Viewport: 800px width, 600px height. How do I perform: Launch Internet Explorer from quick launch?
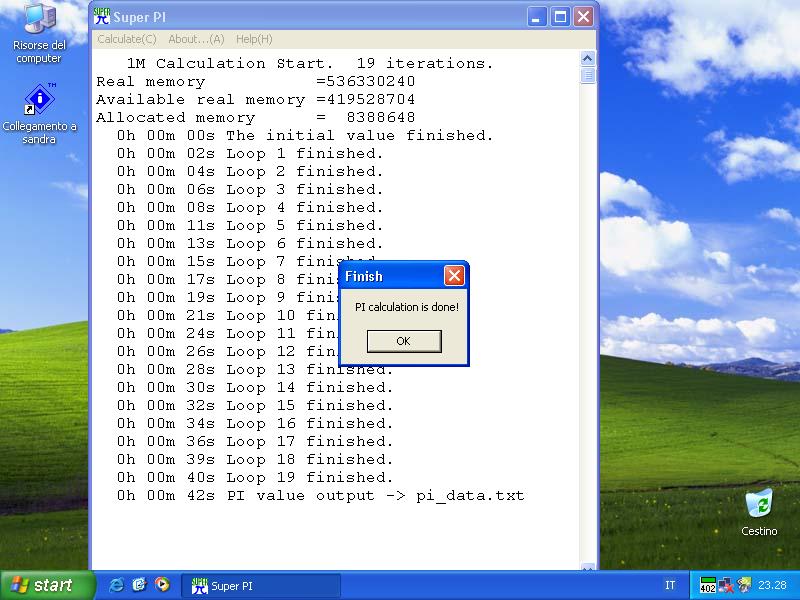tap(116, 585)
